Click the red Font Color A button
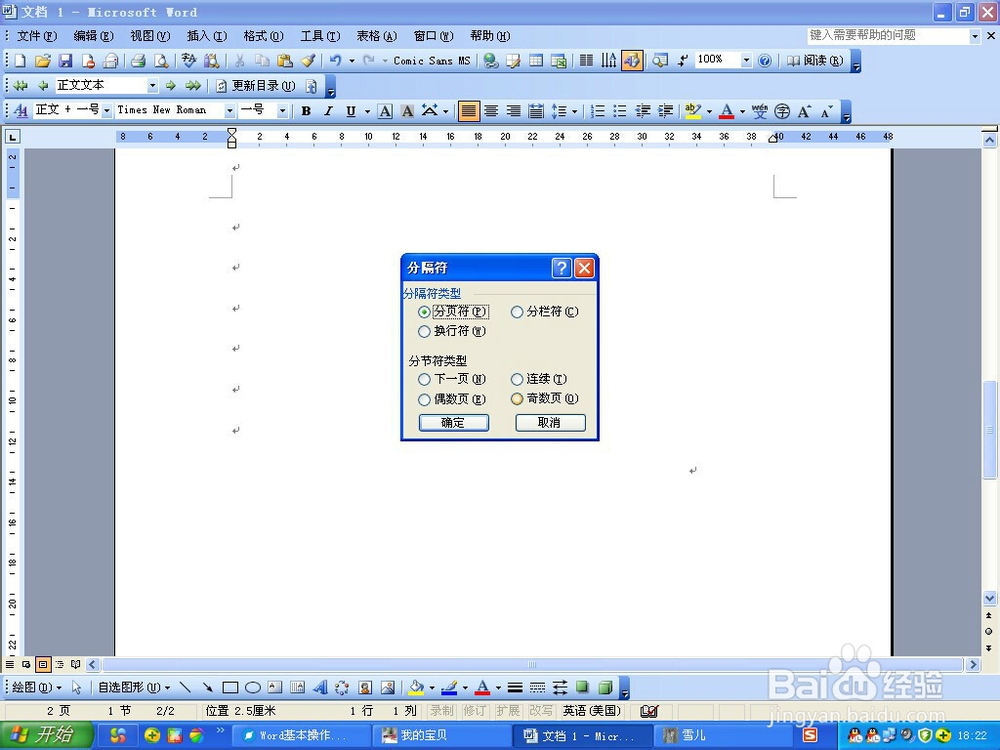The width and height of the screenshot is (1000, 750). tap(726, 111)
